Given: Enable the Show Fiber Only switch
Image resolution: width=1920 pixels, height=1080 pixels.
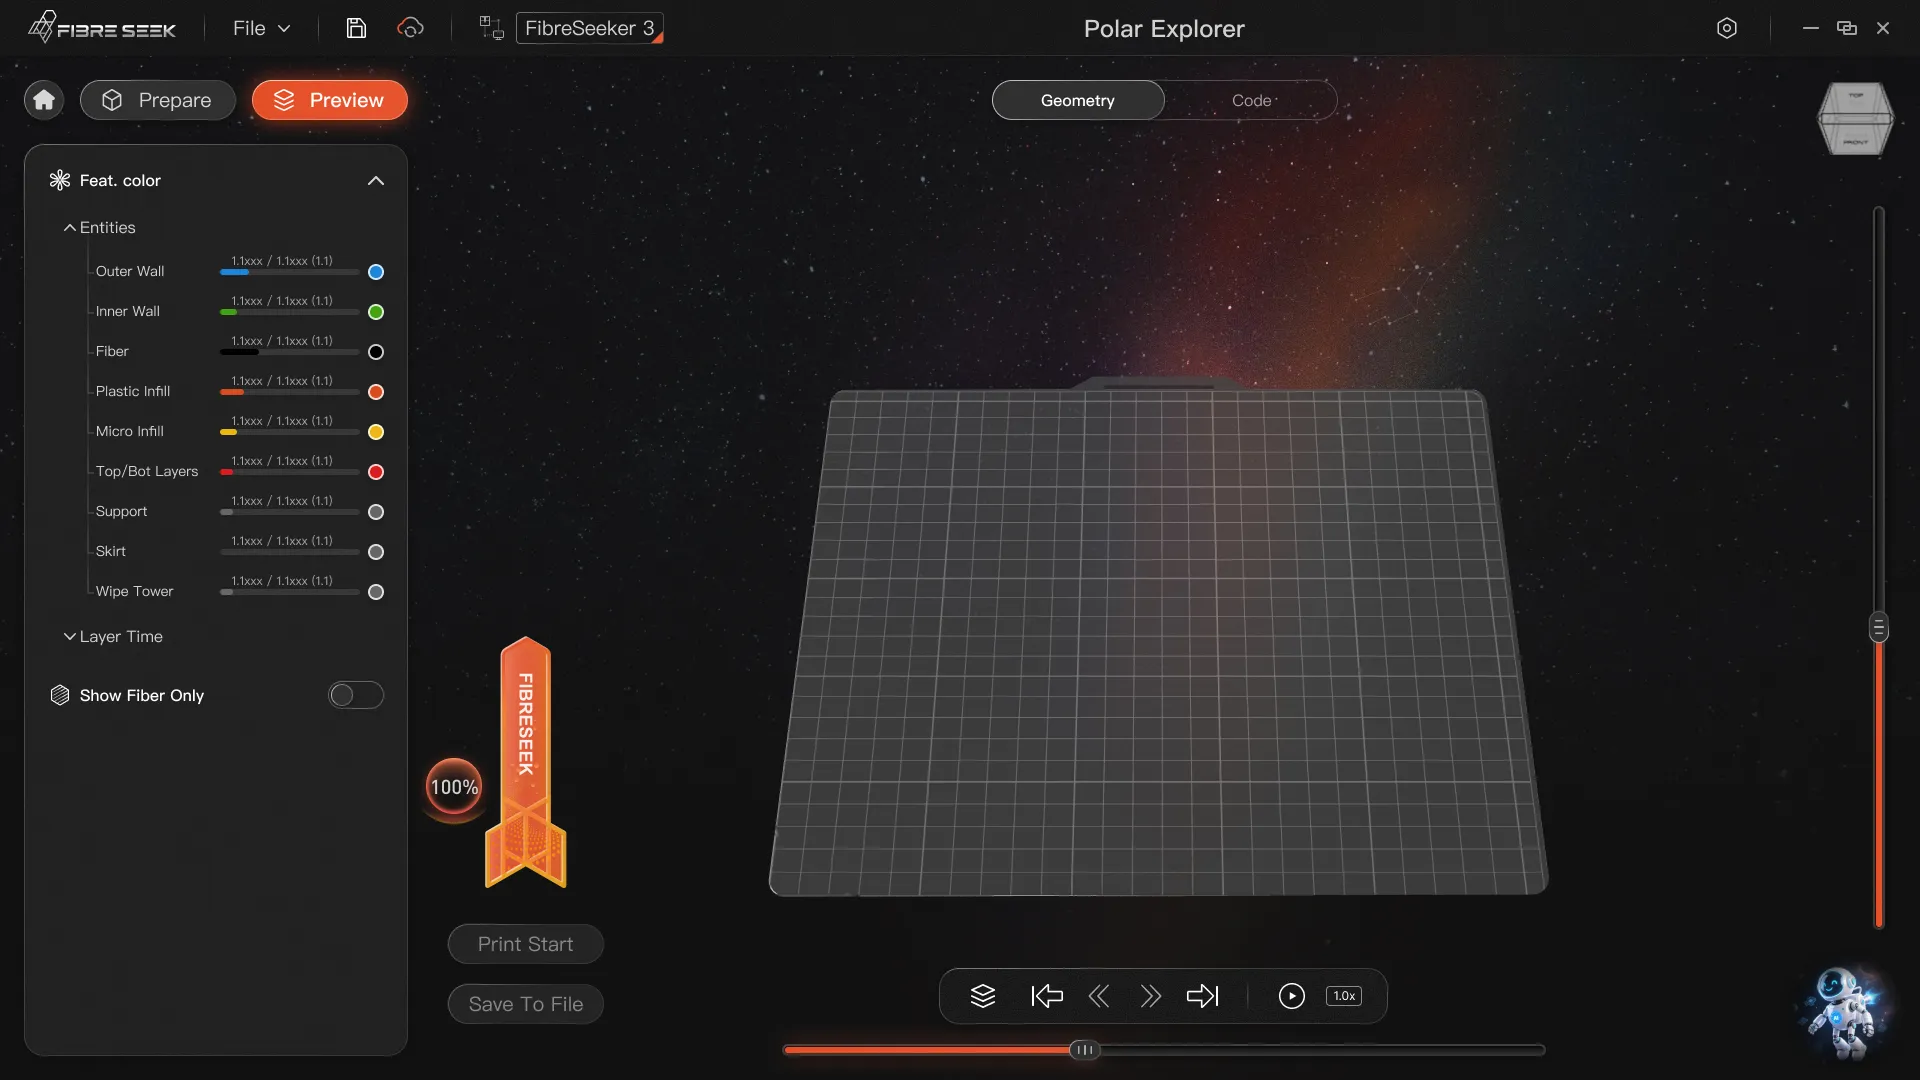Looking at the screenshot, I should coord(356,695).
